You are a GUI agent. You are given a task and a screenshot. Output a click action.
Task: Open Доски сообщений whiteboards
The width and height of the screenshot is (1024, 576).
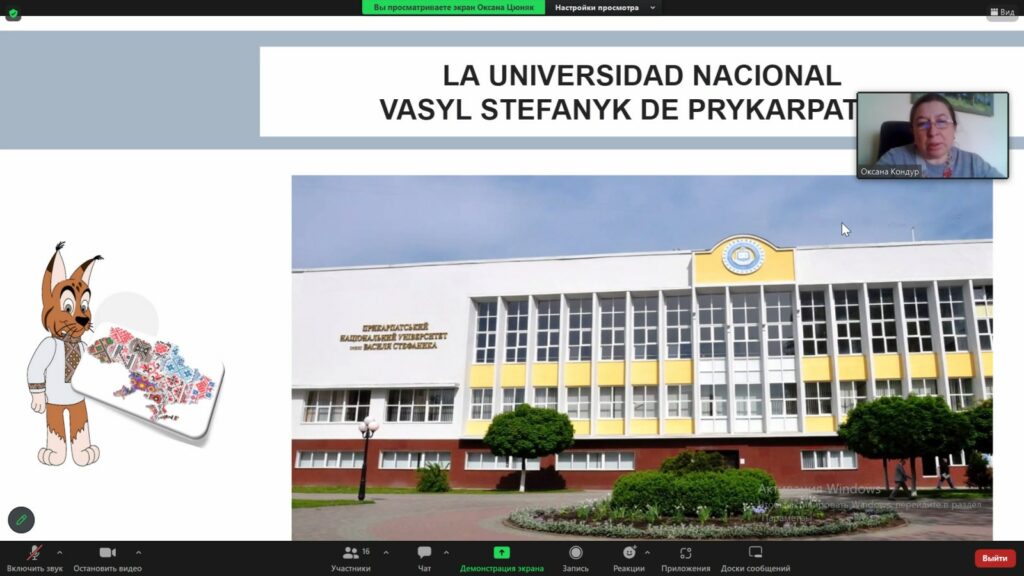pos(755,553)
